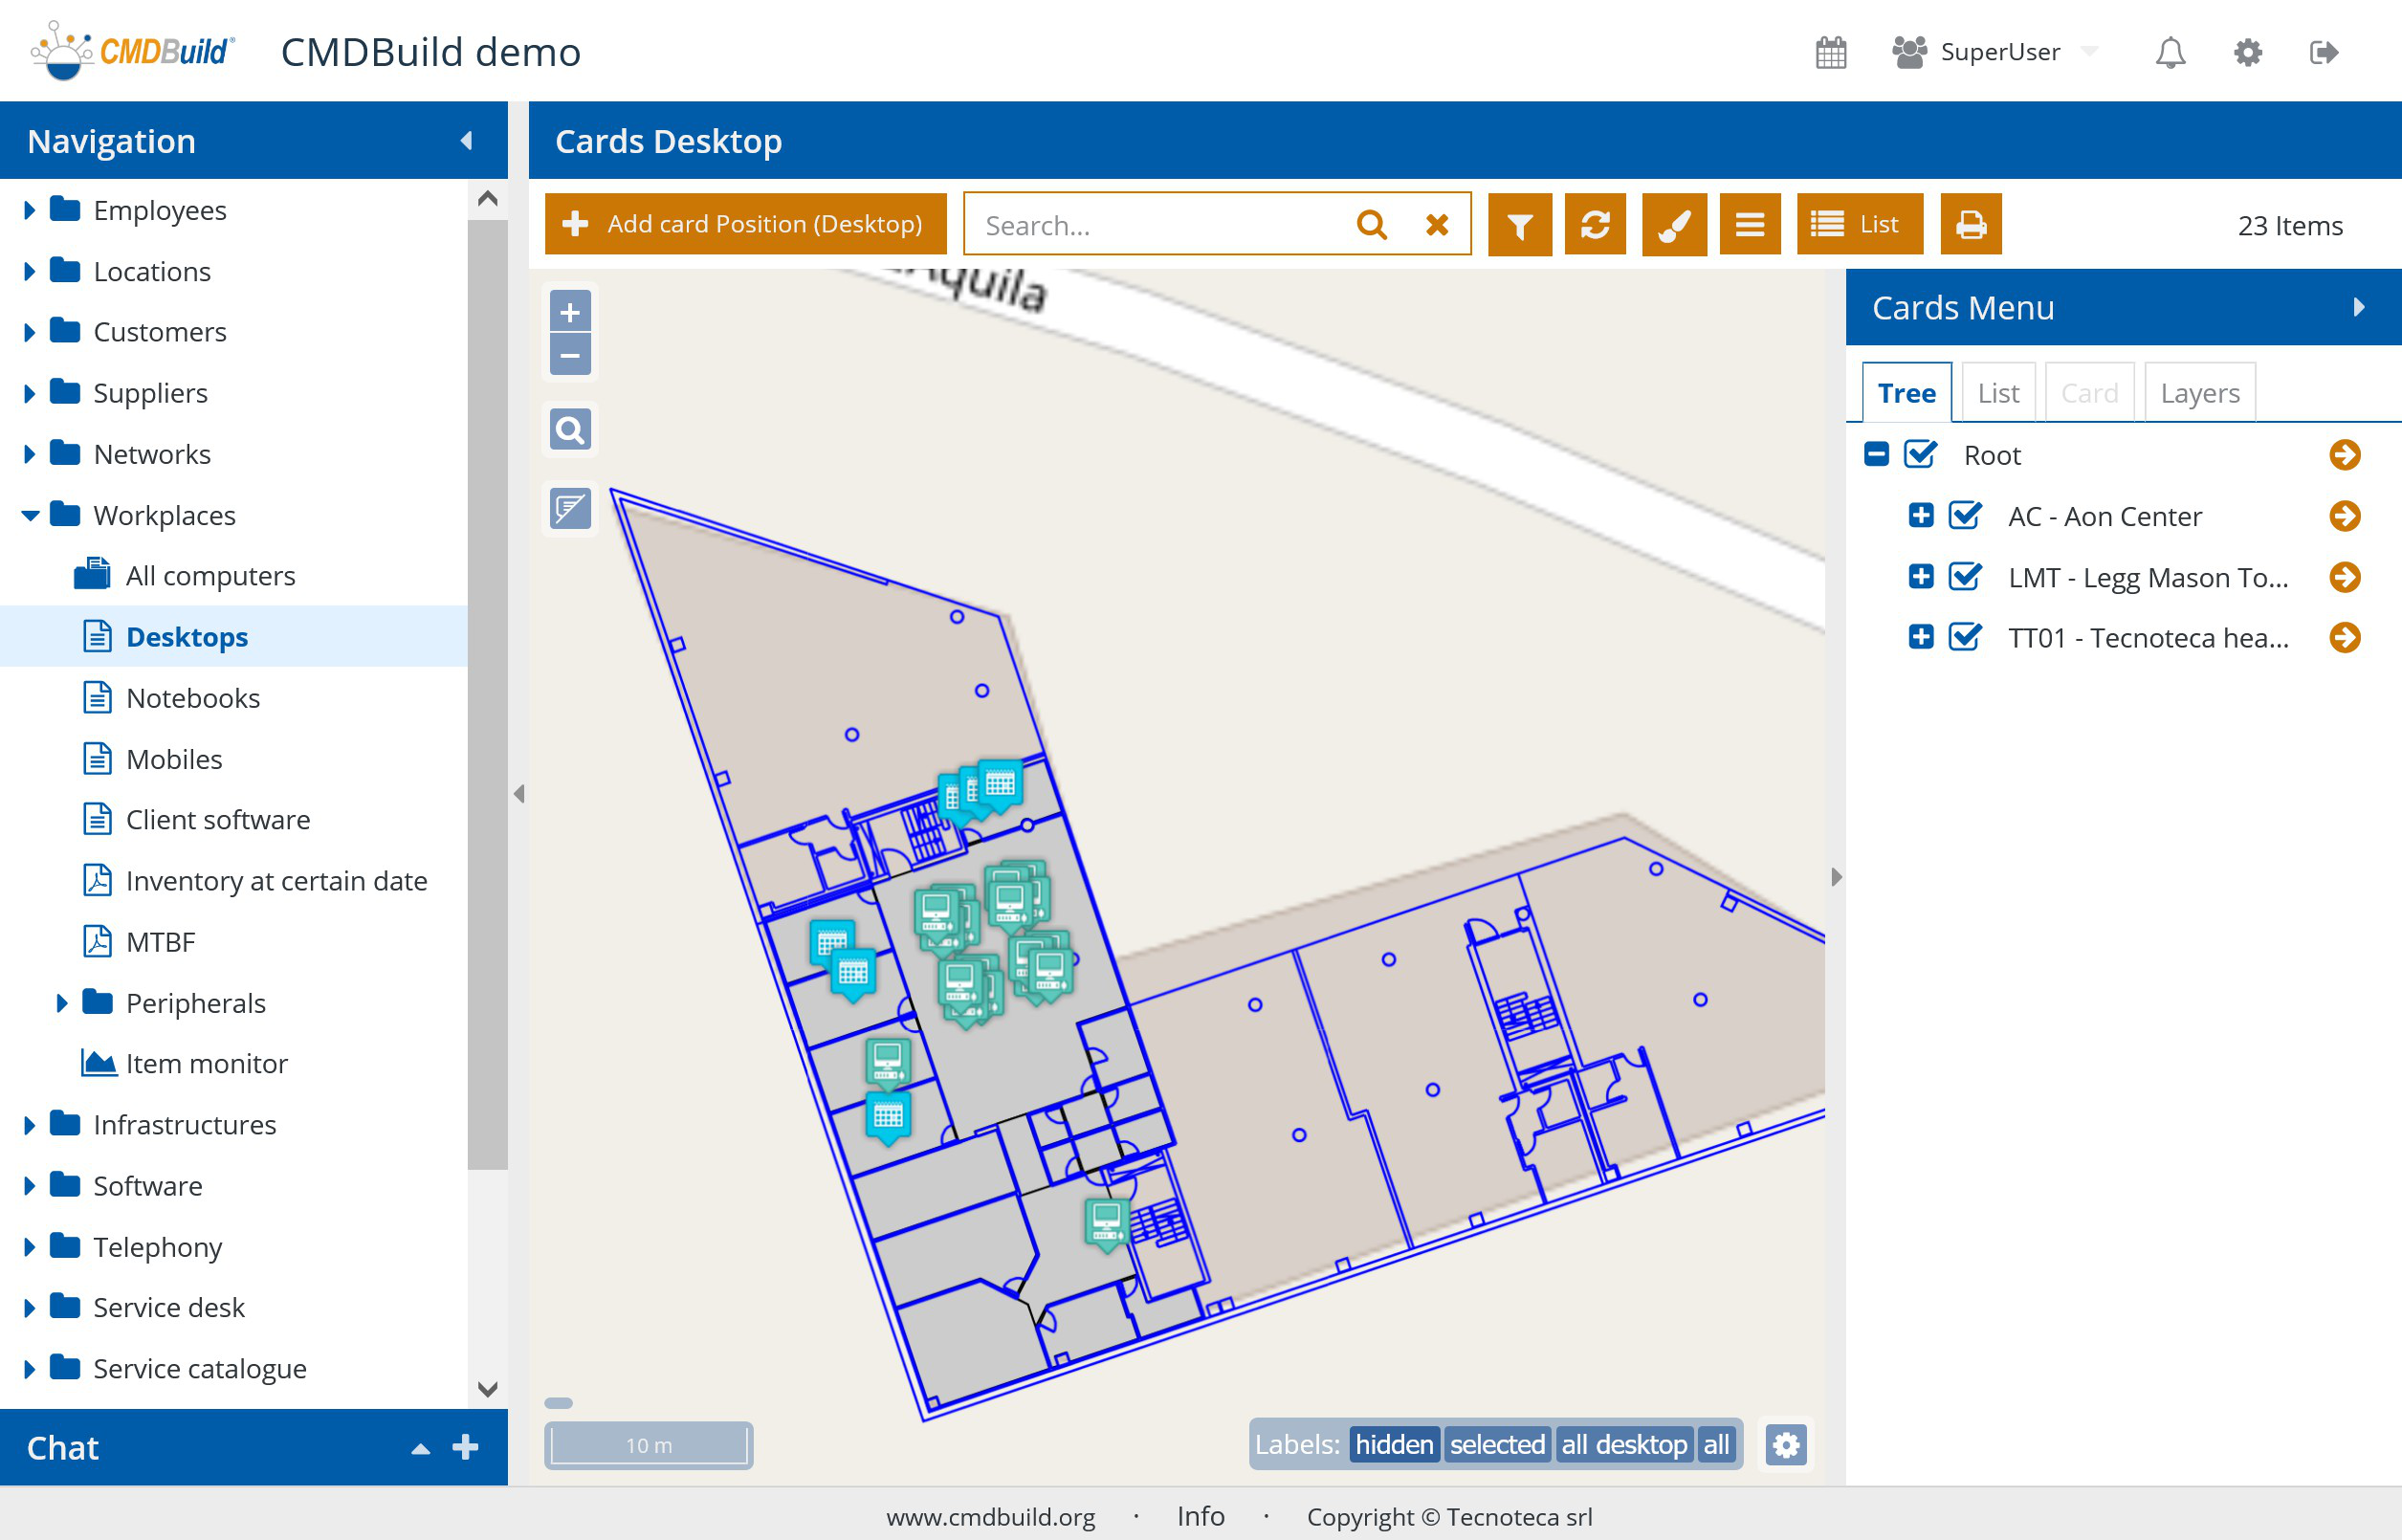Click the map settings gear icon
Screen dimensions: 2402x1540
coord(1786,1445)
